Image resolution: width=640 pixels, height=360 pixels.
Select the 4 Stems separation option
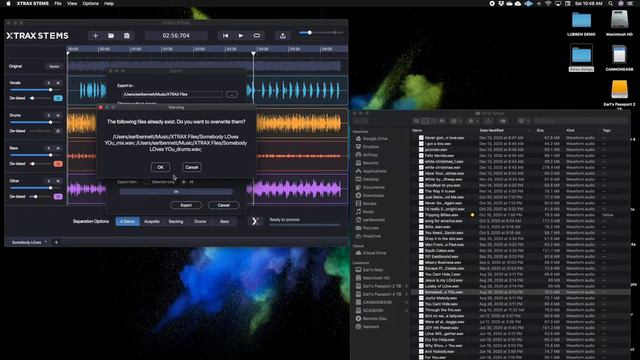(127, 221)
